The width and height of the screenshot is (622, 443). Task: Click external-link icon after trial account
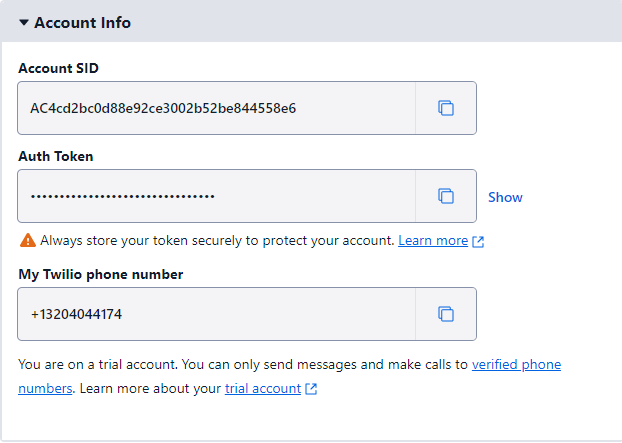(x=311, y=389)
